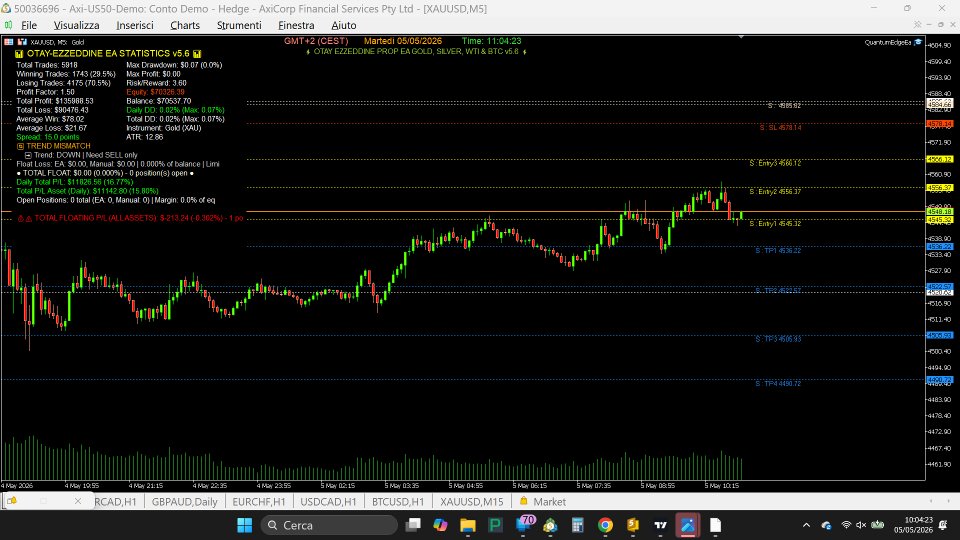Switch to the BTCUSD,H1 chart tab
960x540 pixels.
click(x=398, y=501)
